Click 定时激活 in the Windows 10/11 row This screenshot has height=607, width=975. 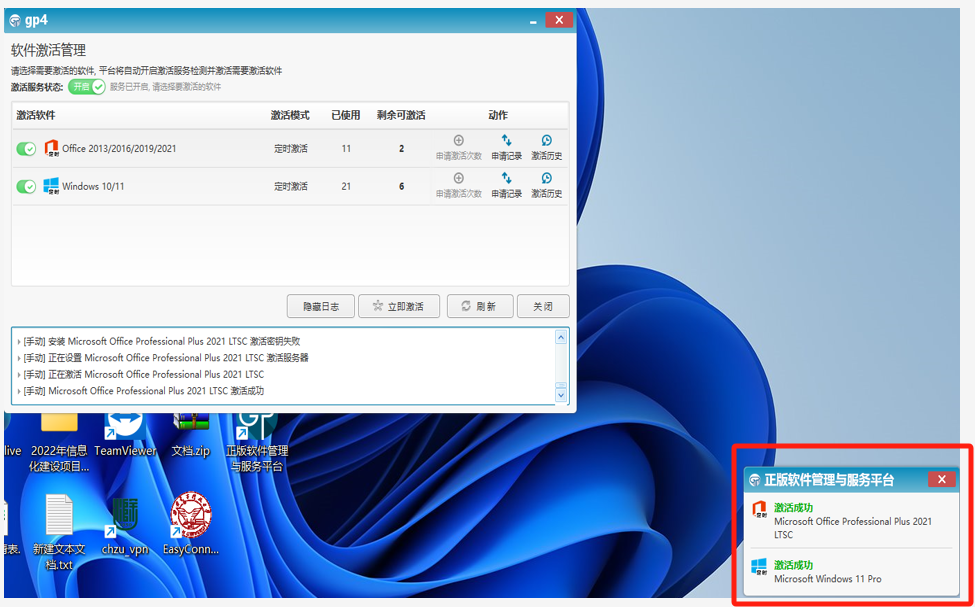coord(290,186)
